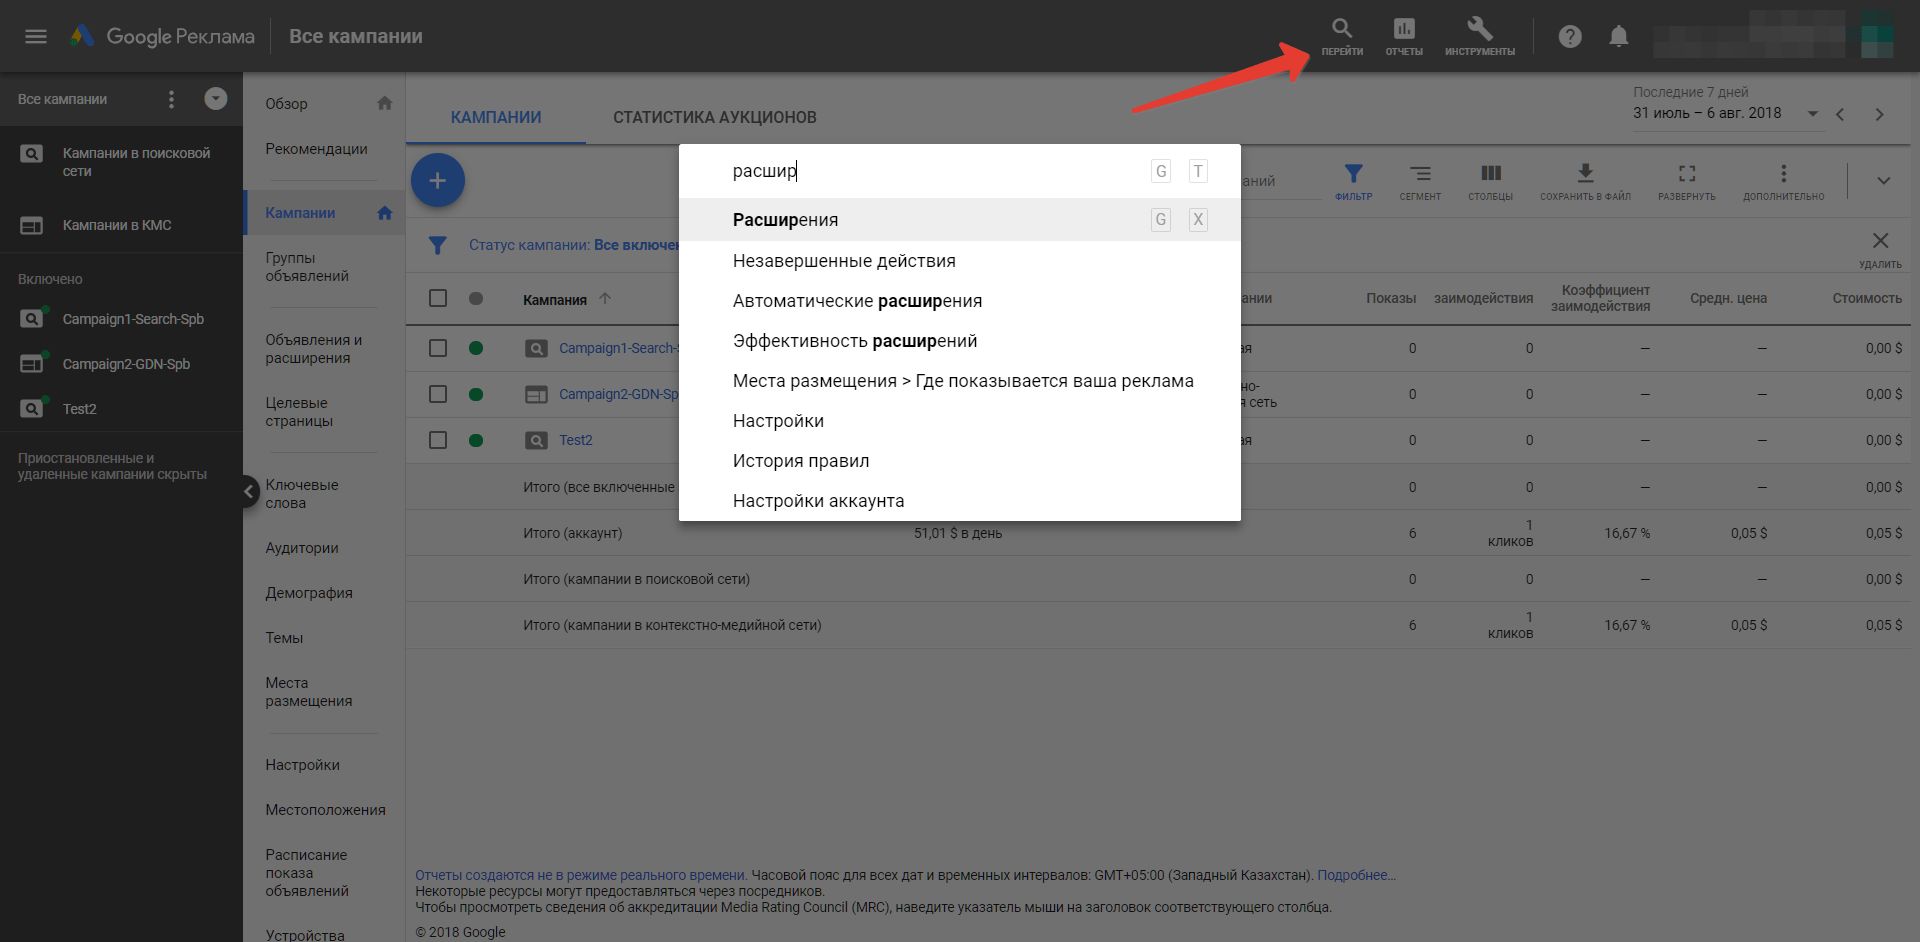This screenshot has height=942, width=1920.
Task: Open Демография in navigation
Action: tap(309, 593)
